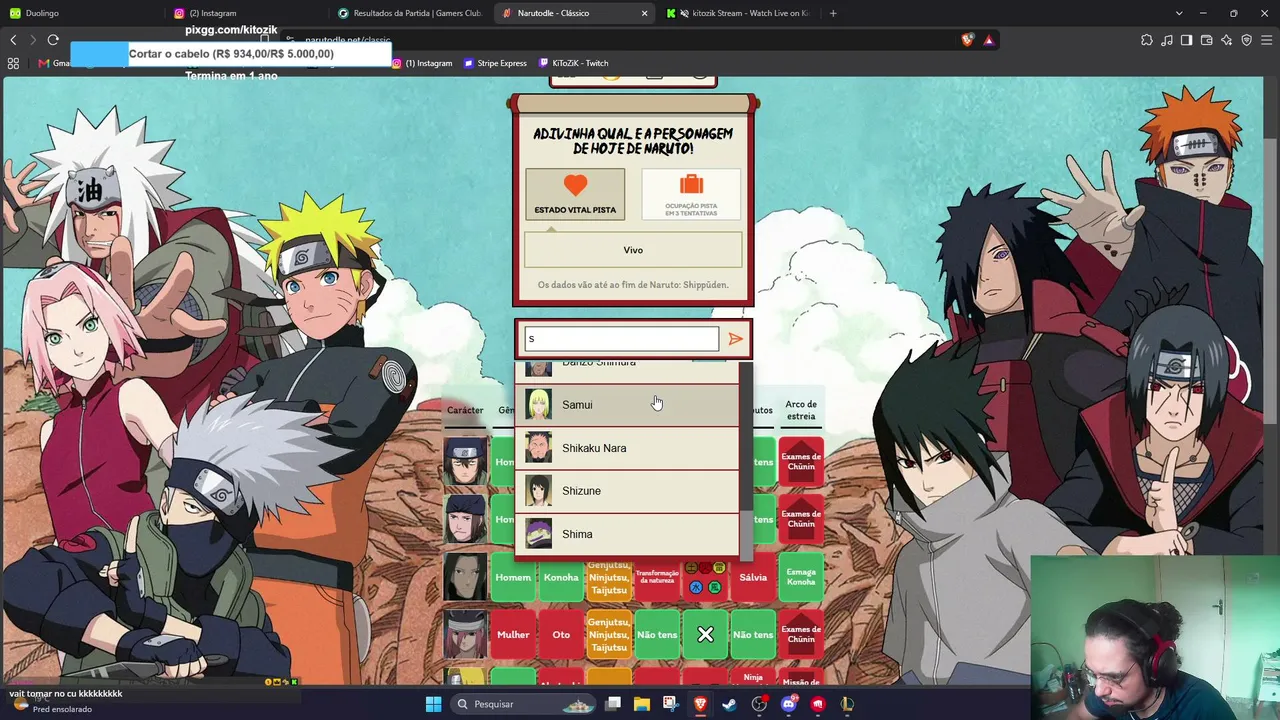Click the Transformação da natureza tile

point(657,577)
